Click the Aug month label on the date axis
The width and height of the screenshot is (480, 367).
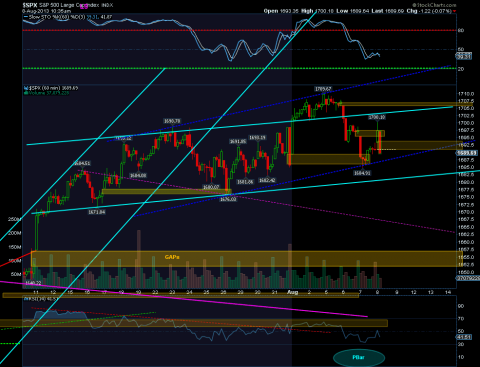point(292,292)
